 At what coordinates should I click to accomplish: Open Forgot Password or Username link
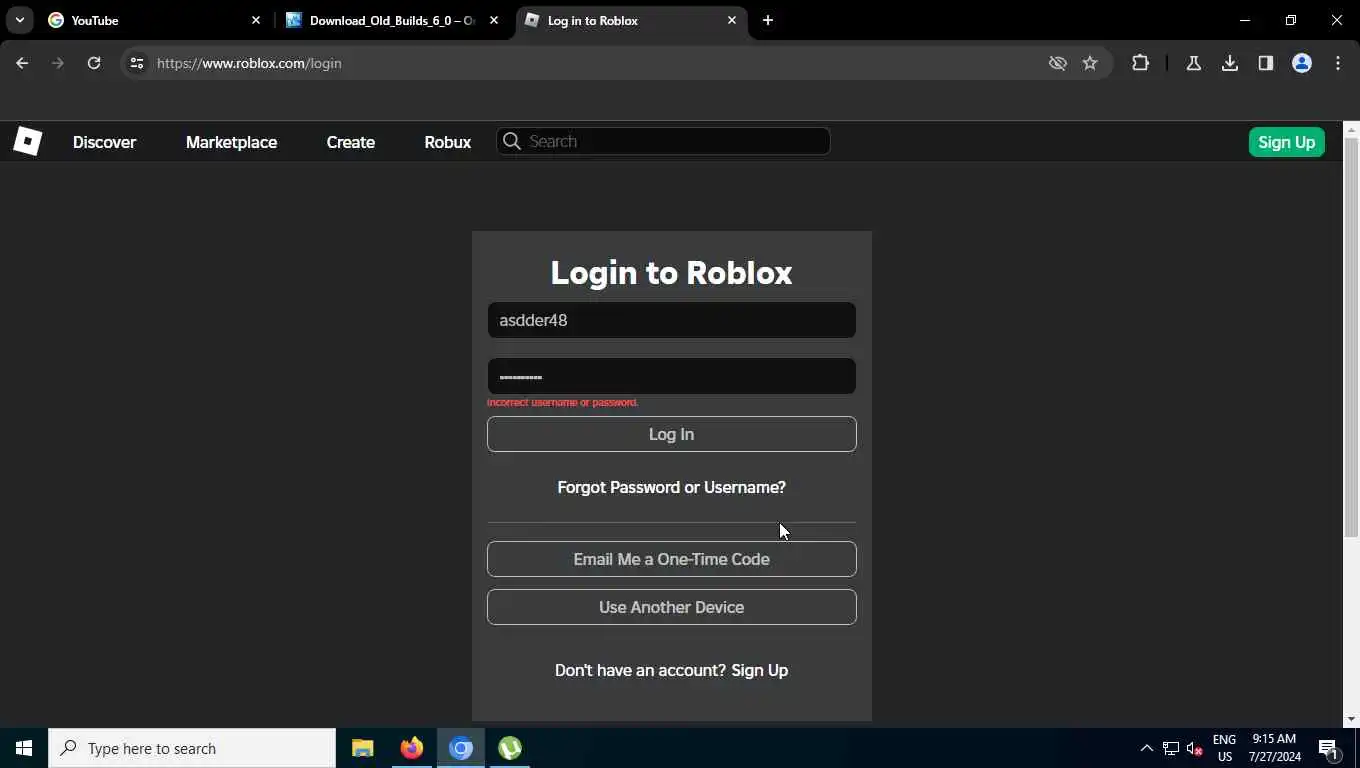click(671, 487)
